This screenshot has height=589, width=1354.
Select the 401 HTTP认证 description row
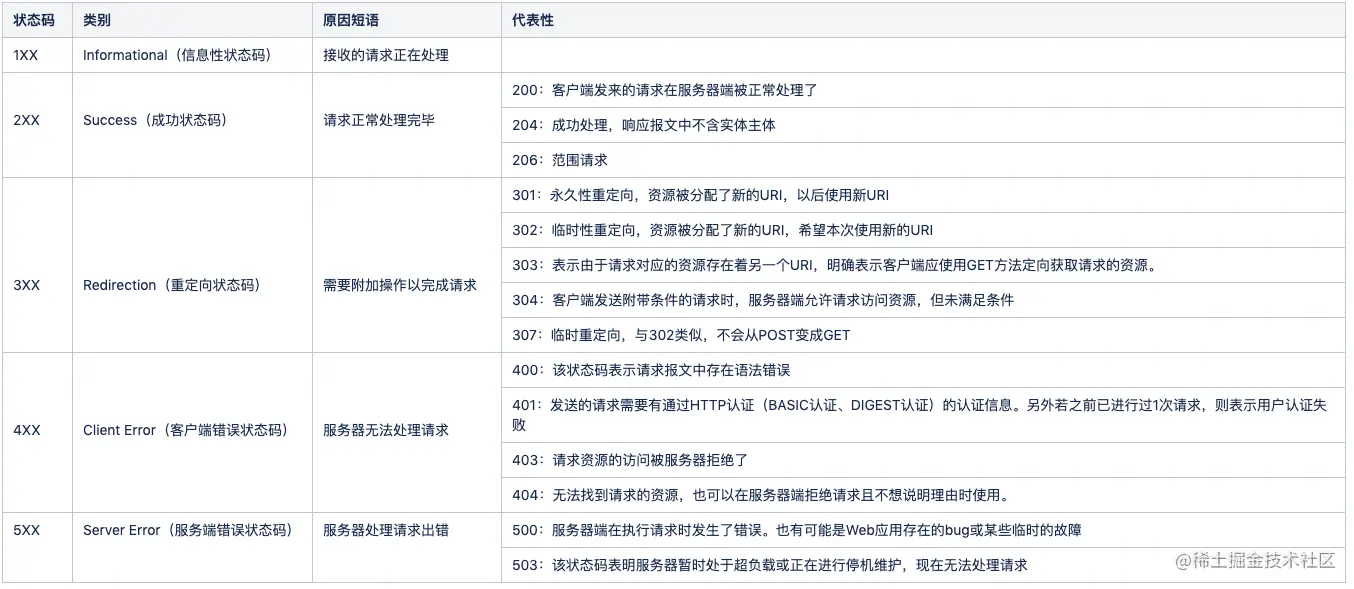pos(924,415)
